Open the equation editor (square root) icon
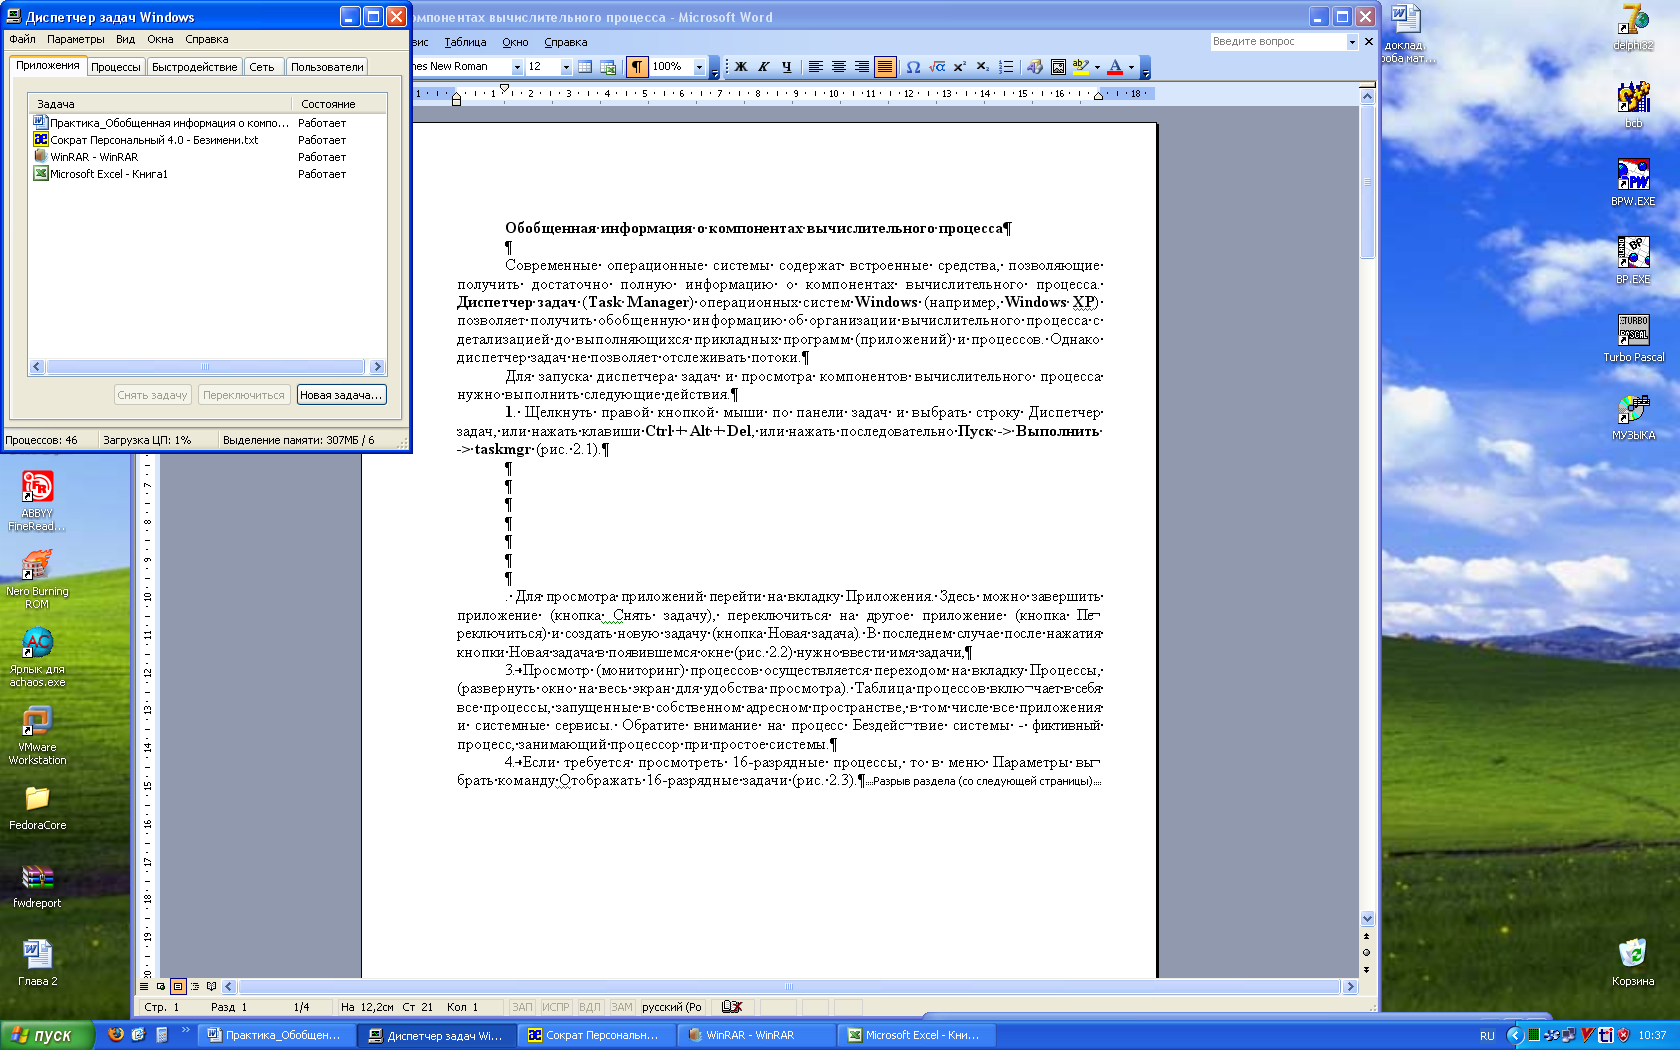 (937, 67)
